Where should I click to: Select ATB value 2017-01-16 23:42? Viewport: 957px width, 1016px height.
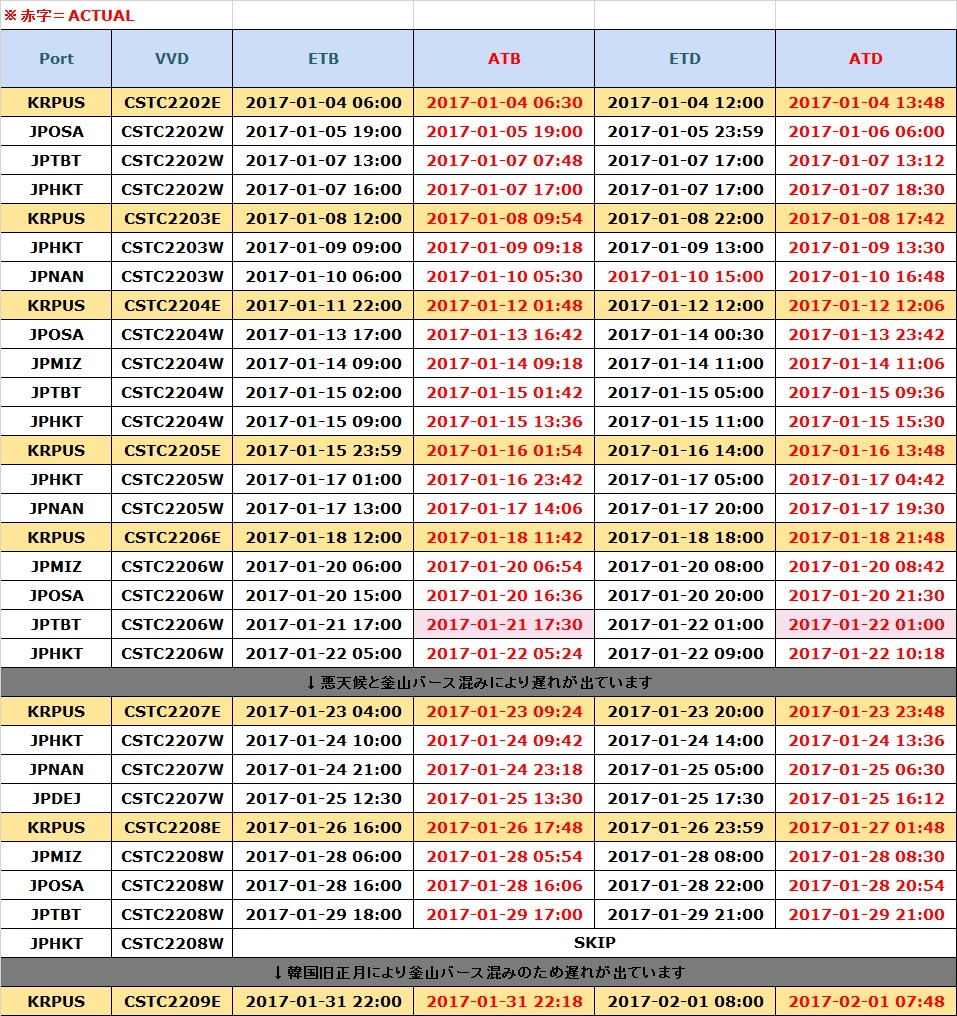pos(504,479)
